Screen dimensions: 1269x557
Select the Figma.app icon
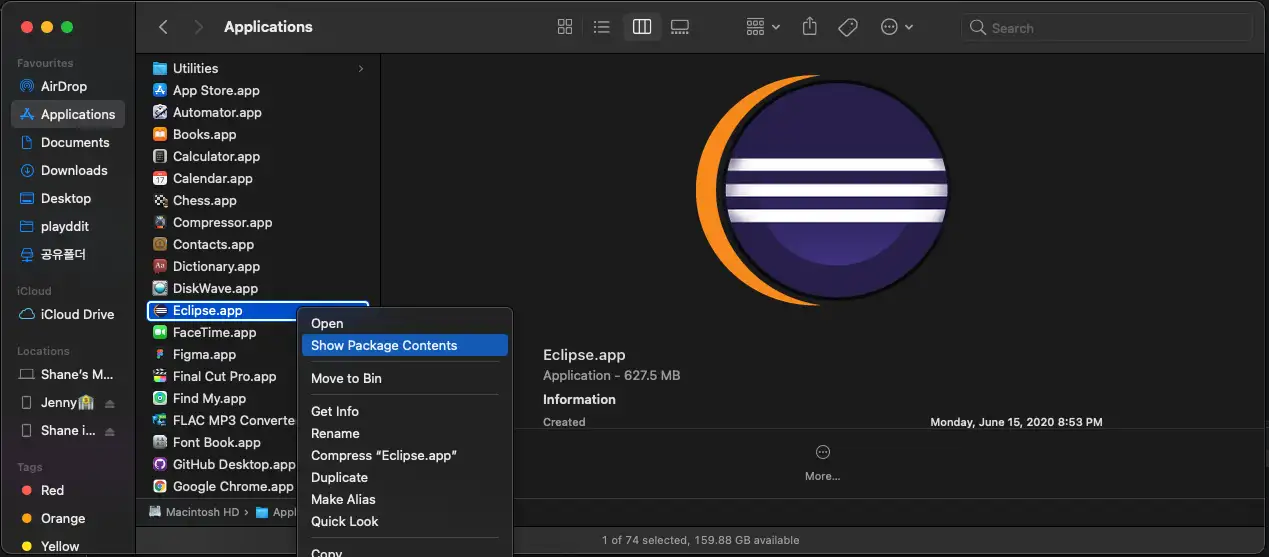pos(160,354)
